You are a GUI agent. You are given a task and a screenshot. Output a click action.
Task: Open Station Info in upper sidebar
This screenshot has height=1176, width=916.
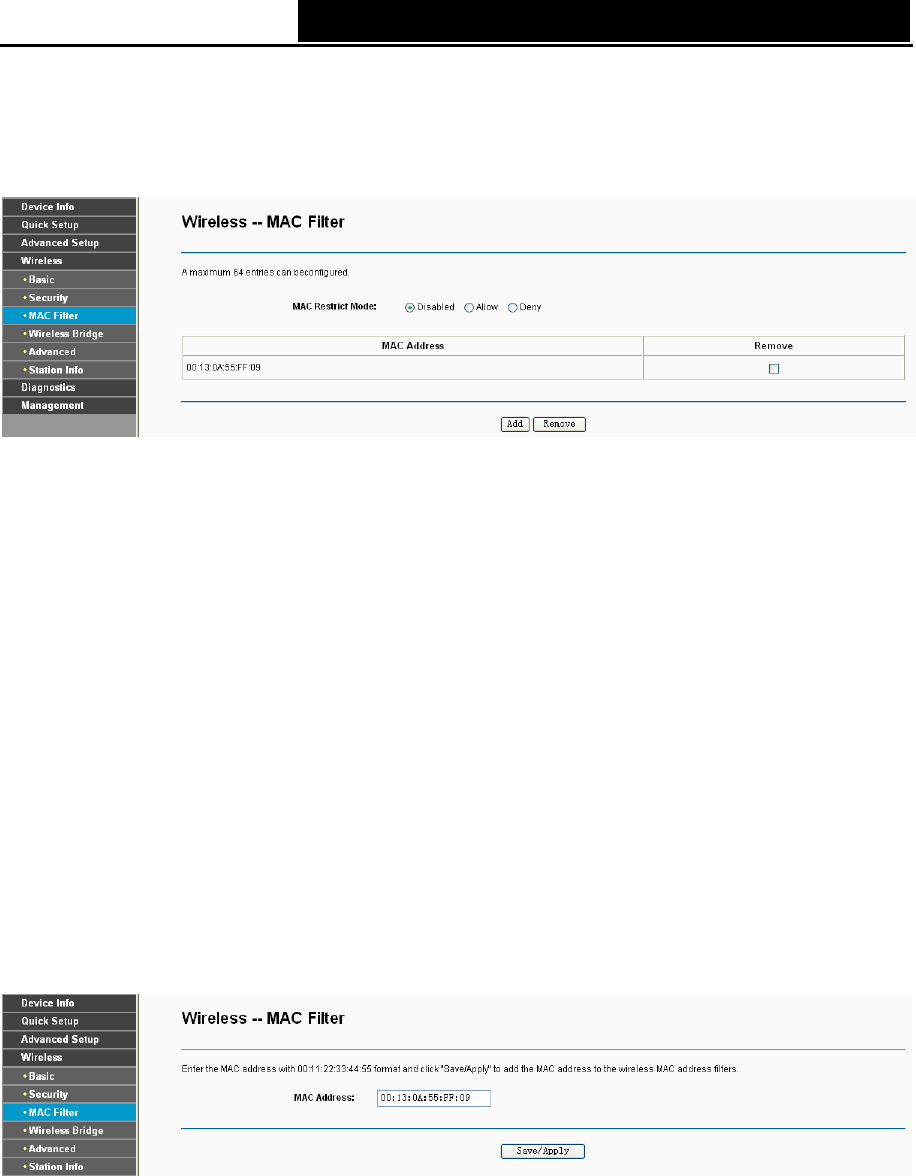coord(69,370)
